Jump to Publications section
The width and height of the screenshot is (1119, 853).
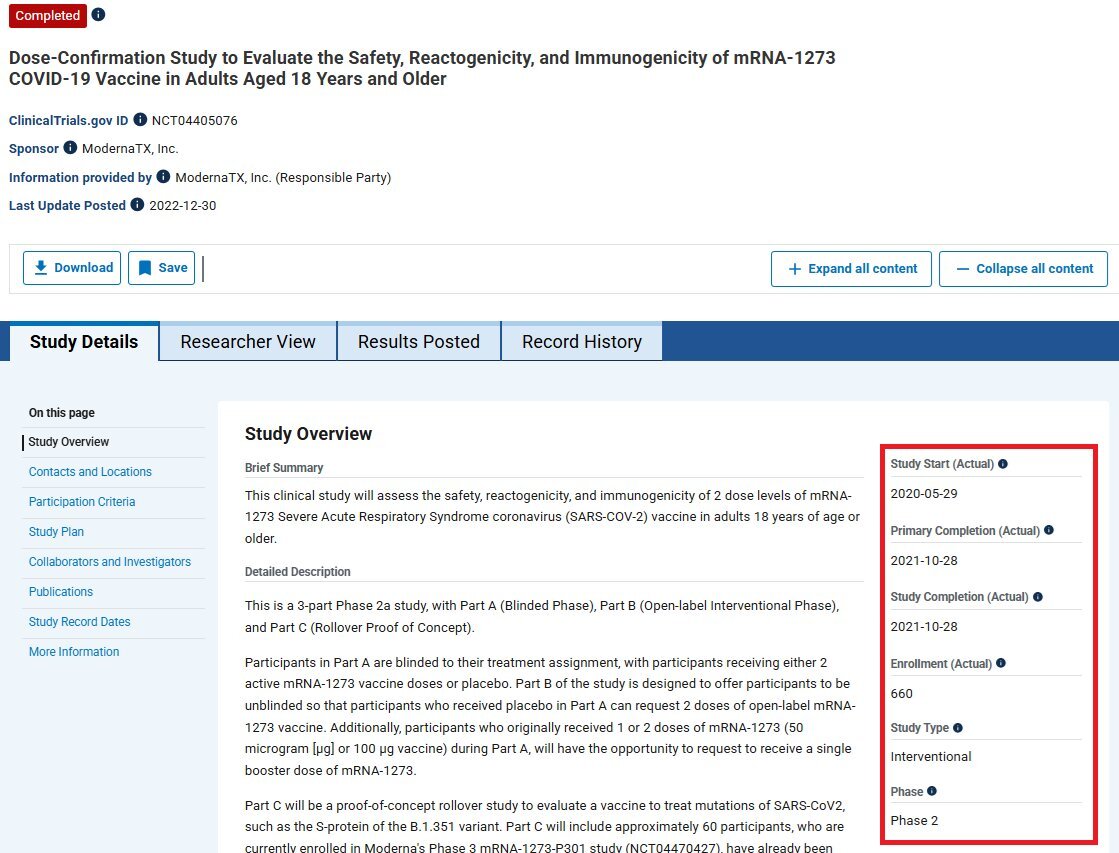[61, 592]
